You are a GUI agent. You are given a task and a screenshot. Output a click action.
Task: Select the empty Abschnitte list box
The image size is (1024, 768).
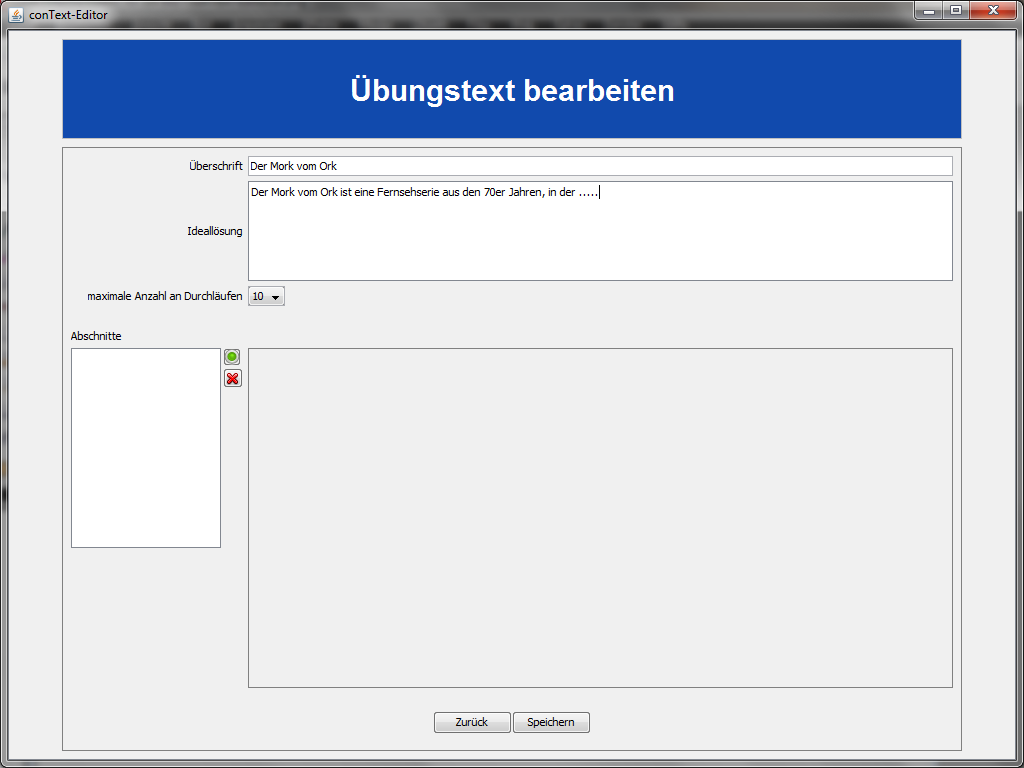[x=146, y=448]
